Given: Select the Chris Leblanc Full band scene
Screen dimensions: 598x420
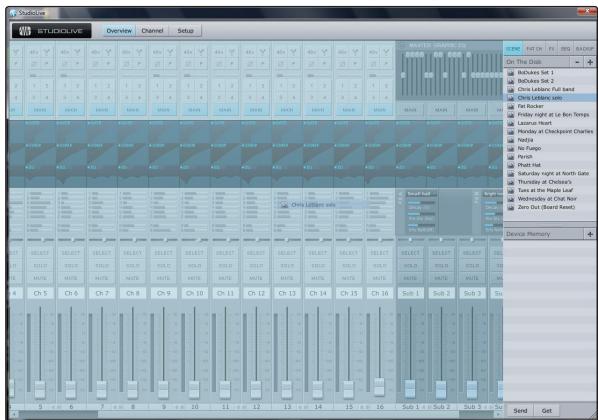Looking at the screenshot, I should click(550, 89).
